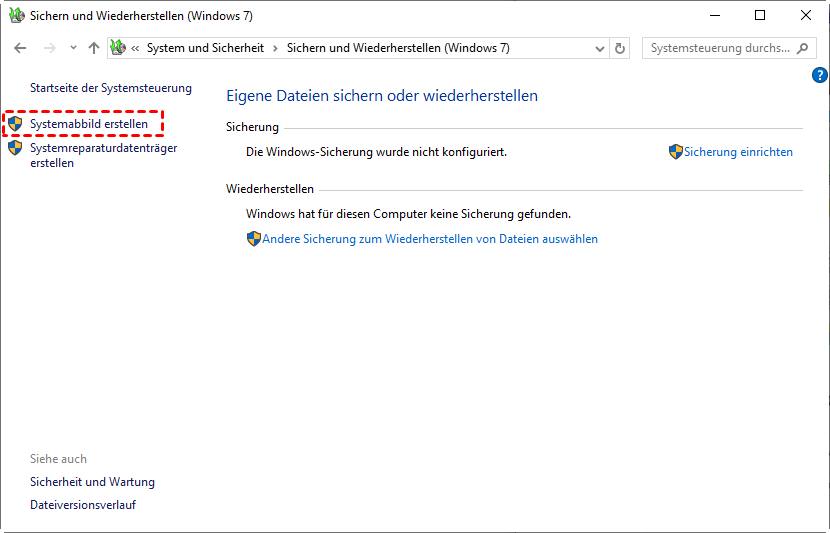Click the blue help question mark icon
The height and width of the screenshot is (533, 830).
tap(819, 75)
